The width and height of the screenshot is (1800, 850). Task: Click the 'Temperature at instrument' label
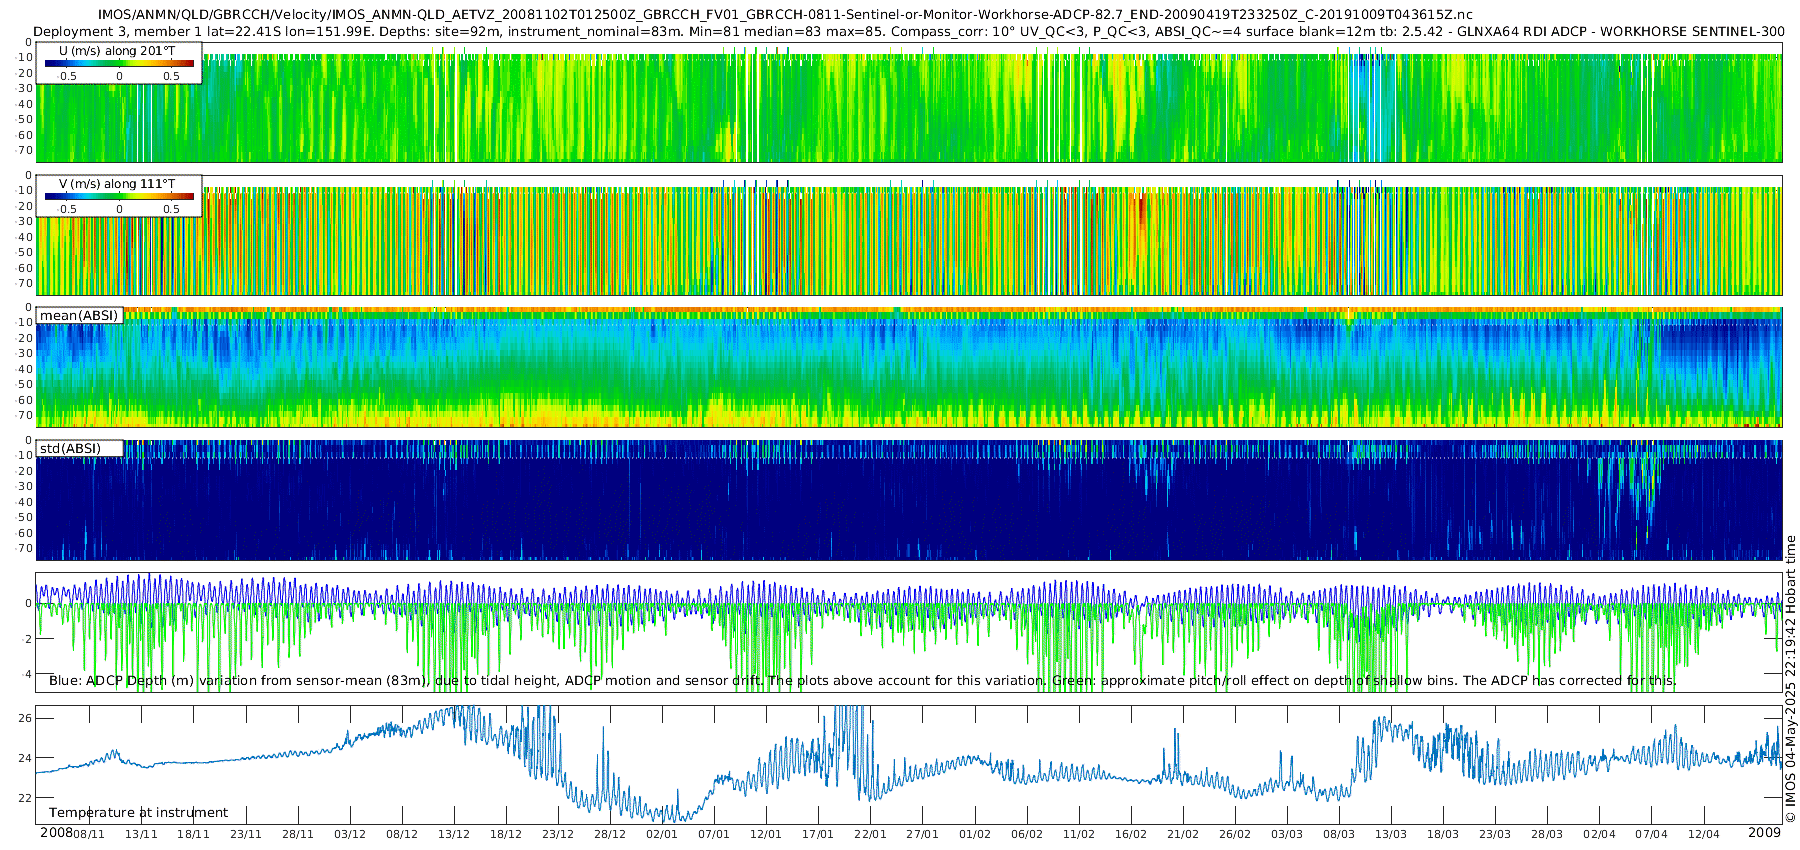[138, 813]
